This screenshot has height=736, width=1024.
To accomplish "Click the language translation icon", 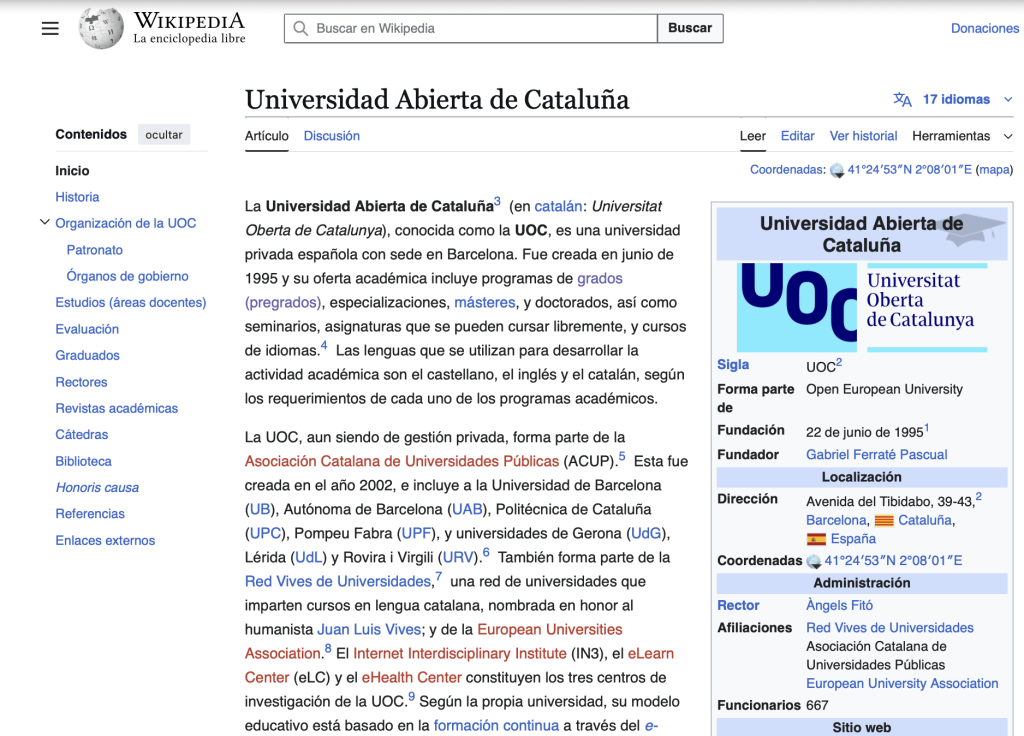I will 902,99.
